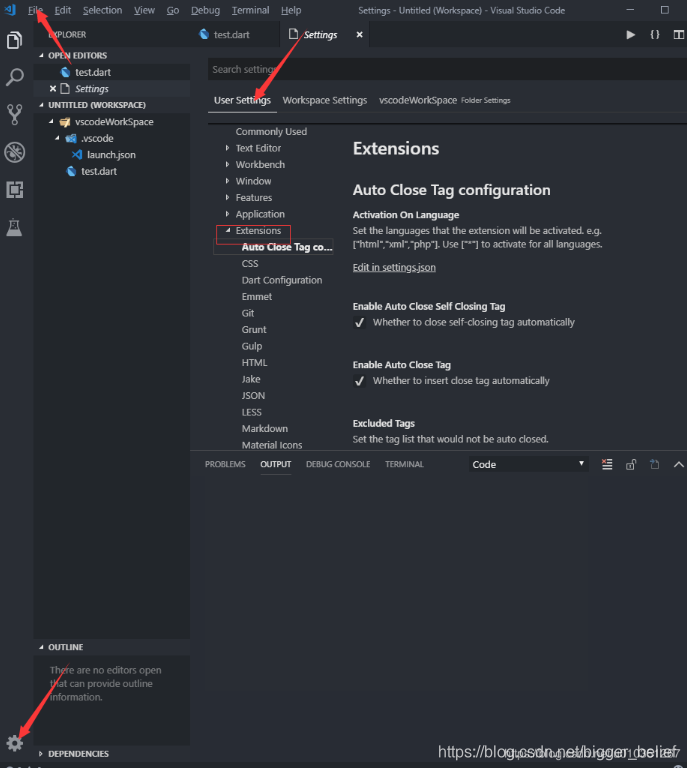
Task: Switch to the Terminal panel tab
Action: (404, 464)
